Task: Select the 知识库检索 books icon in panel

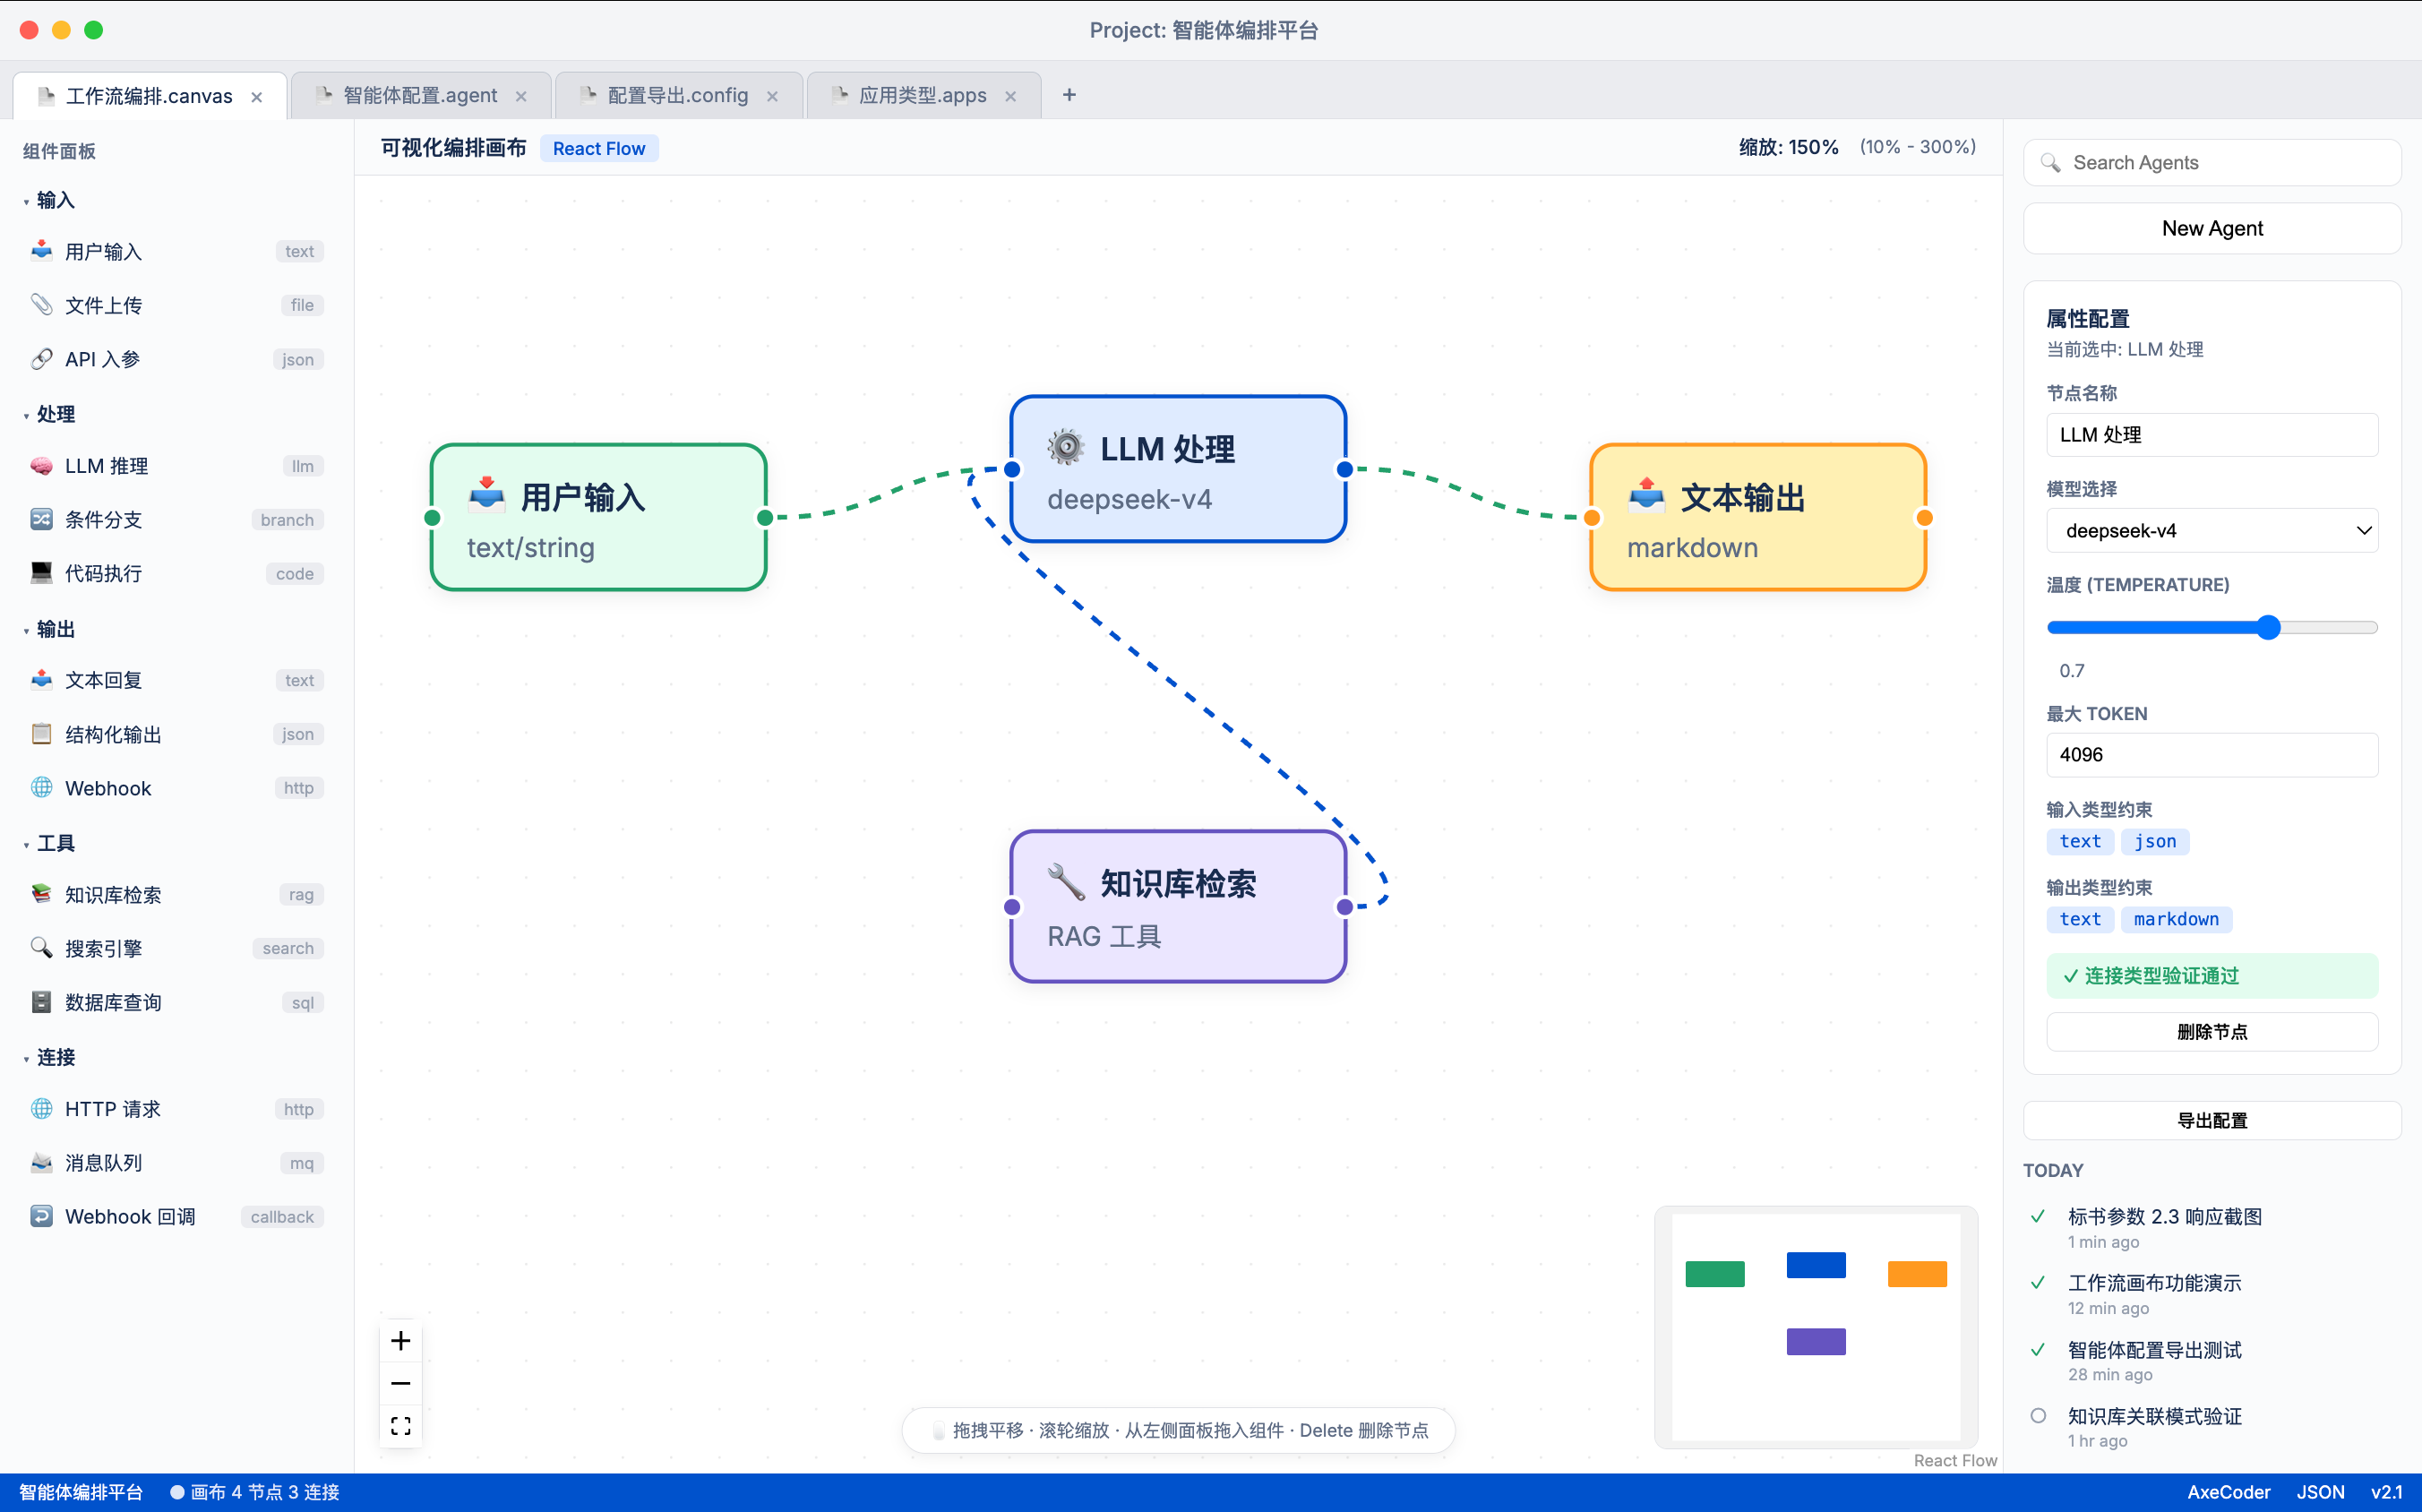Action: pos(41,895)
